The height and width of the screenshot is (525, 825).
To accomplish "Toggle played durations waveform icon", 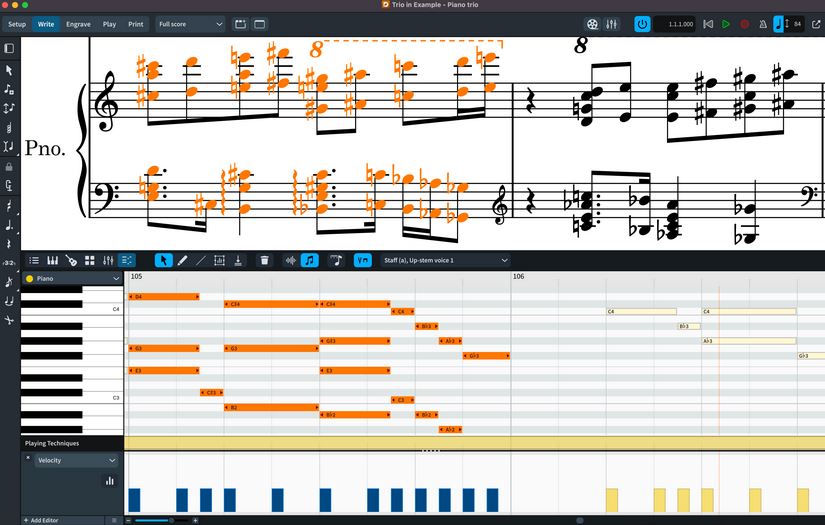I will pos(290,260).
